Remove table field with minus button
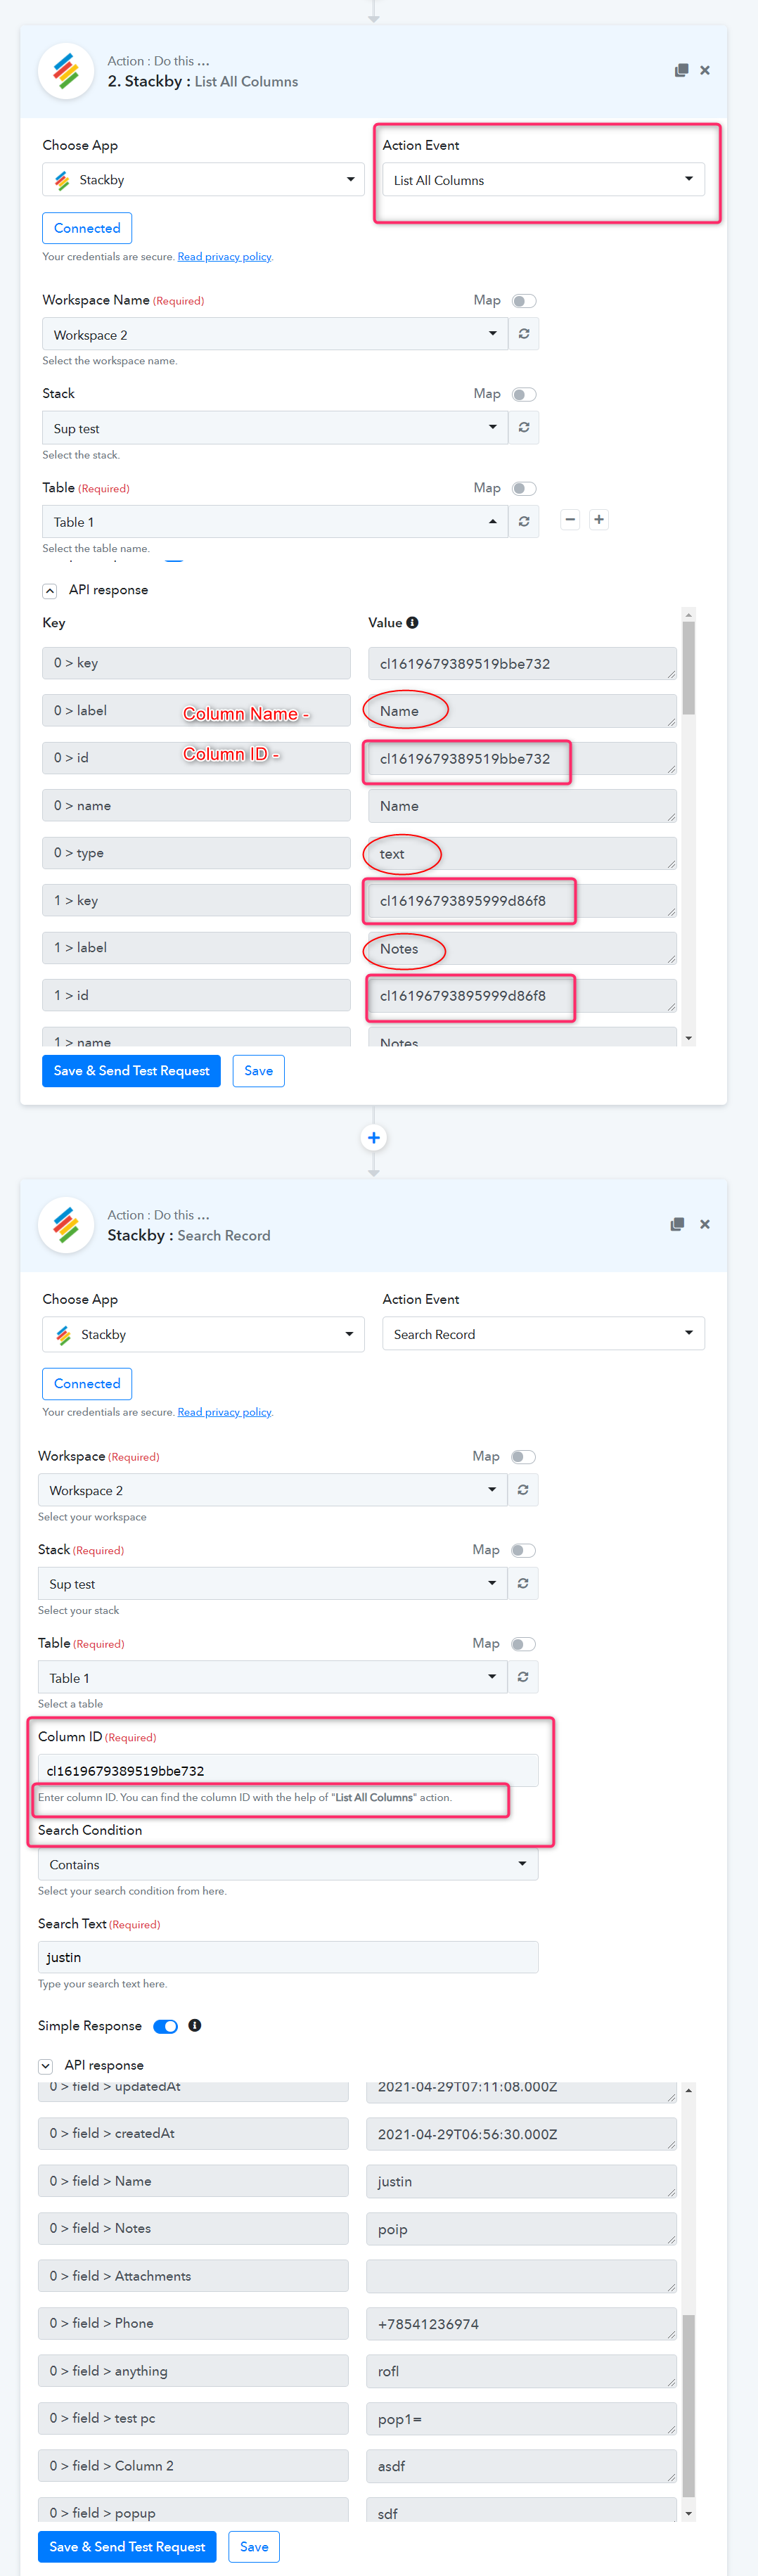The image size is (758, 2576). coord(570,519)
